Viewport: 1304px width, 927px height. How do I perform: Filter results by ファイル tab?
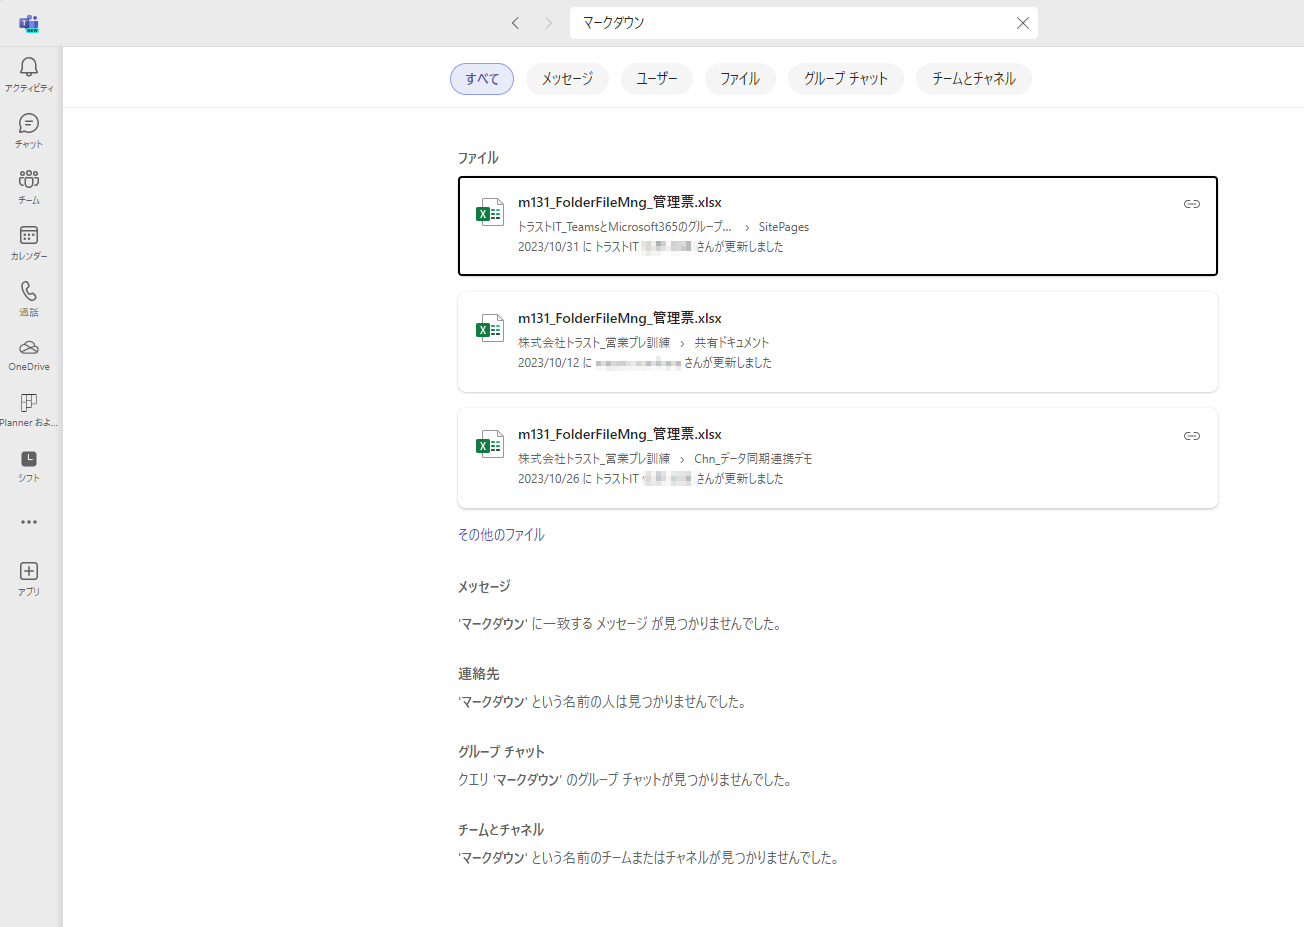pos(739,79)
